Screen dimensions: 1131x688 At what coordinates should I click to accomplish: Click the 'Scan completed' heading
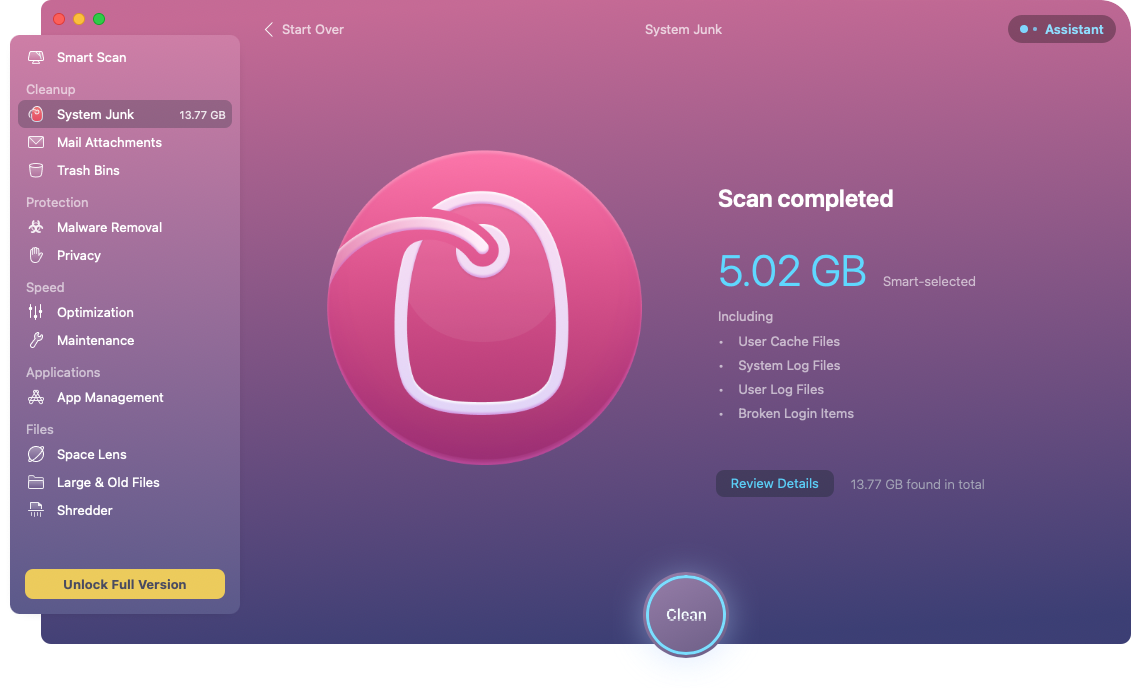pyautogui.click(x=805, y=198)
